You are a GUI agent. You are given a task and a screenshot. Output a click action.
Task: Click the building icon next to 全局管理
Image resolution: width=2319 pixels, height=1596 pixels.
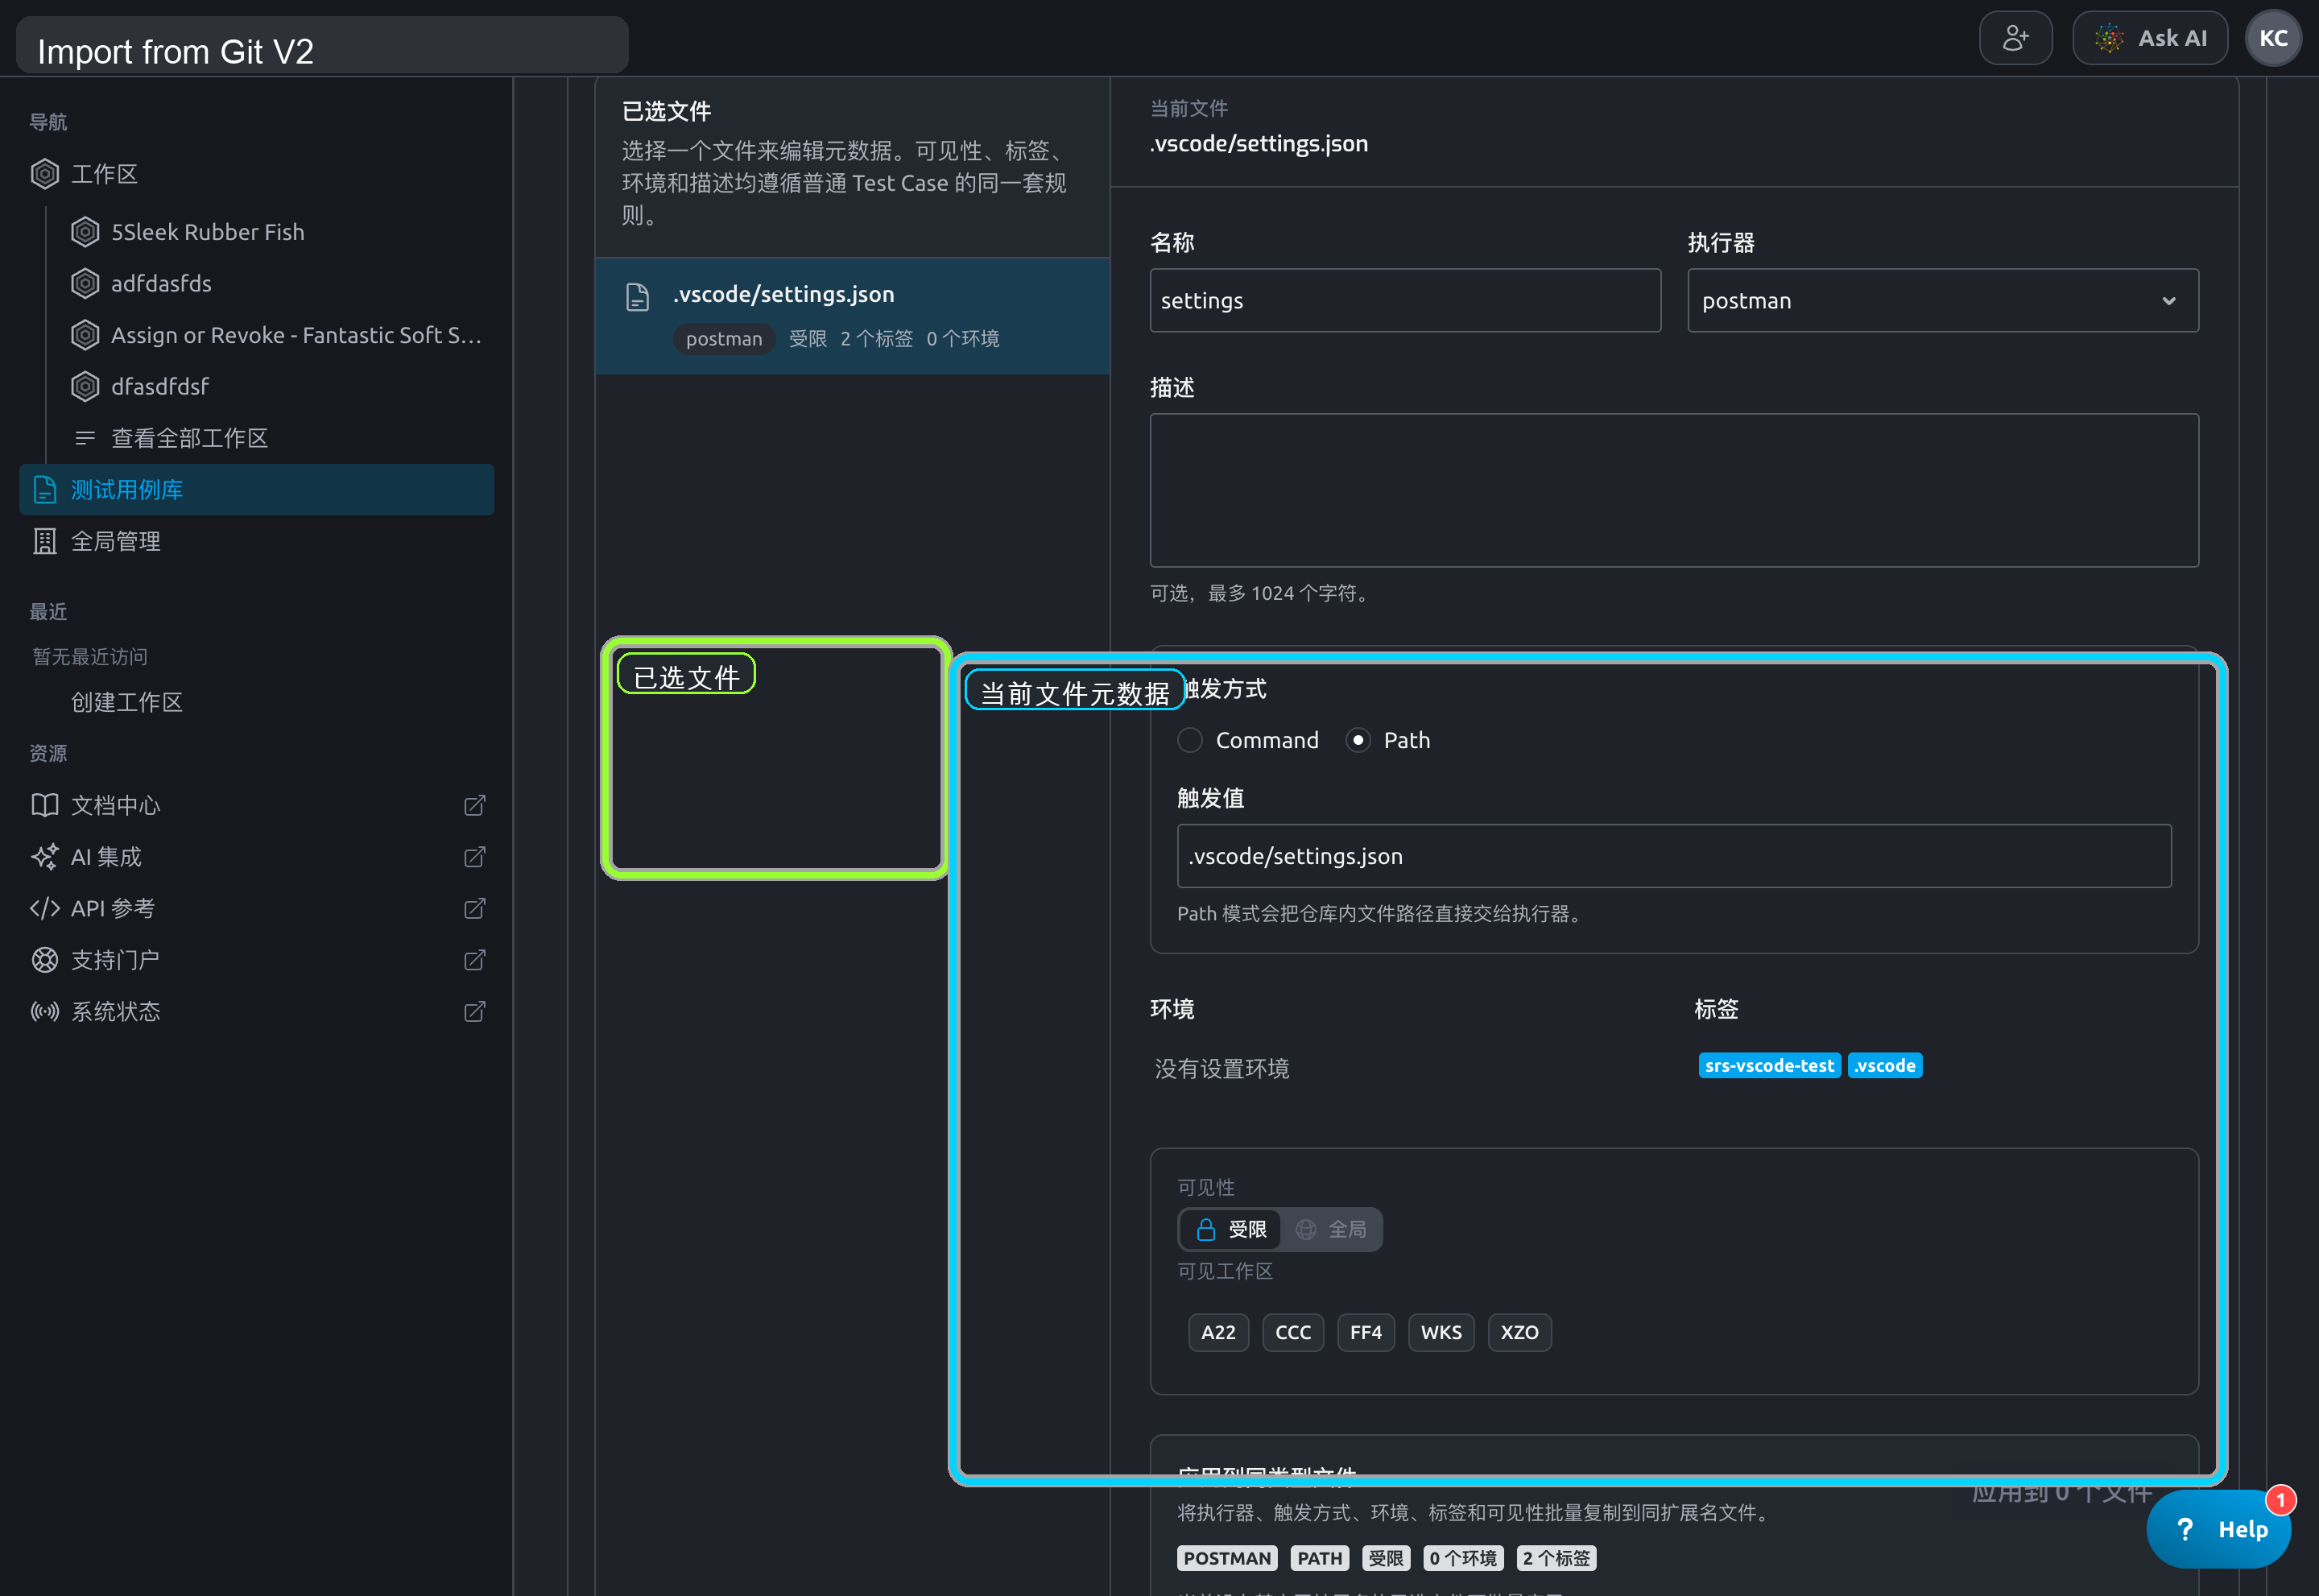click(x=45, y=541)
